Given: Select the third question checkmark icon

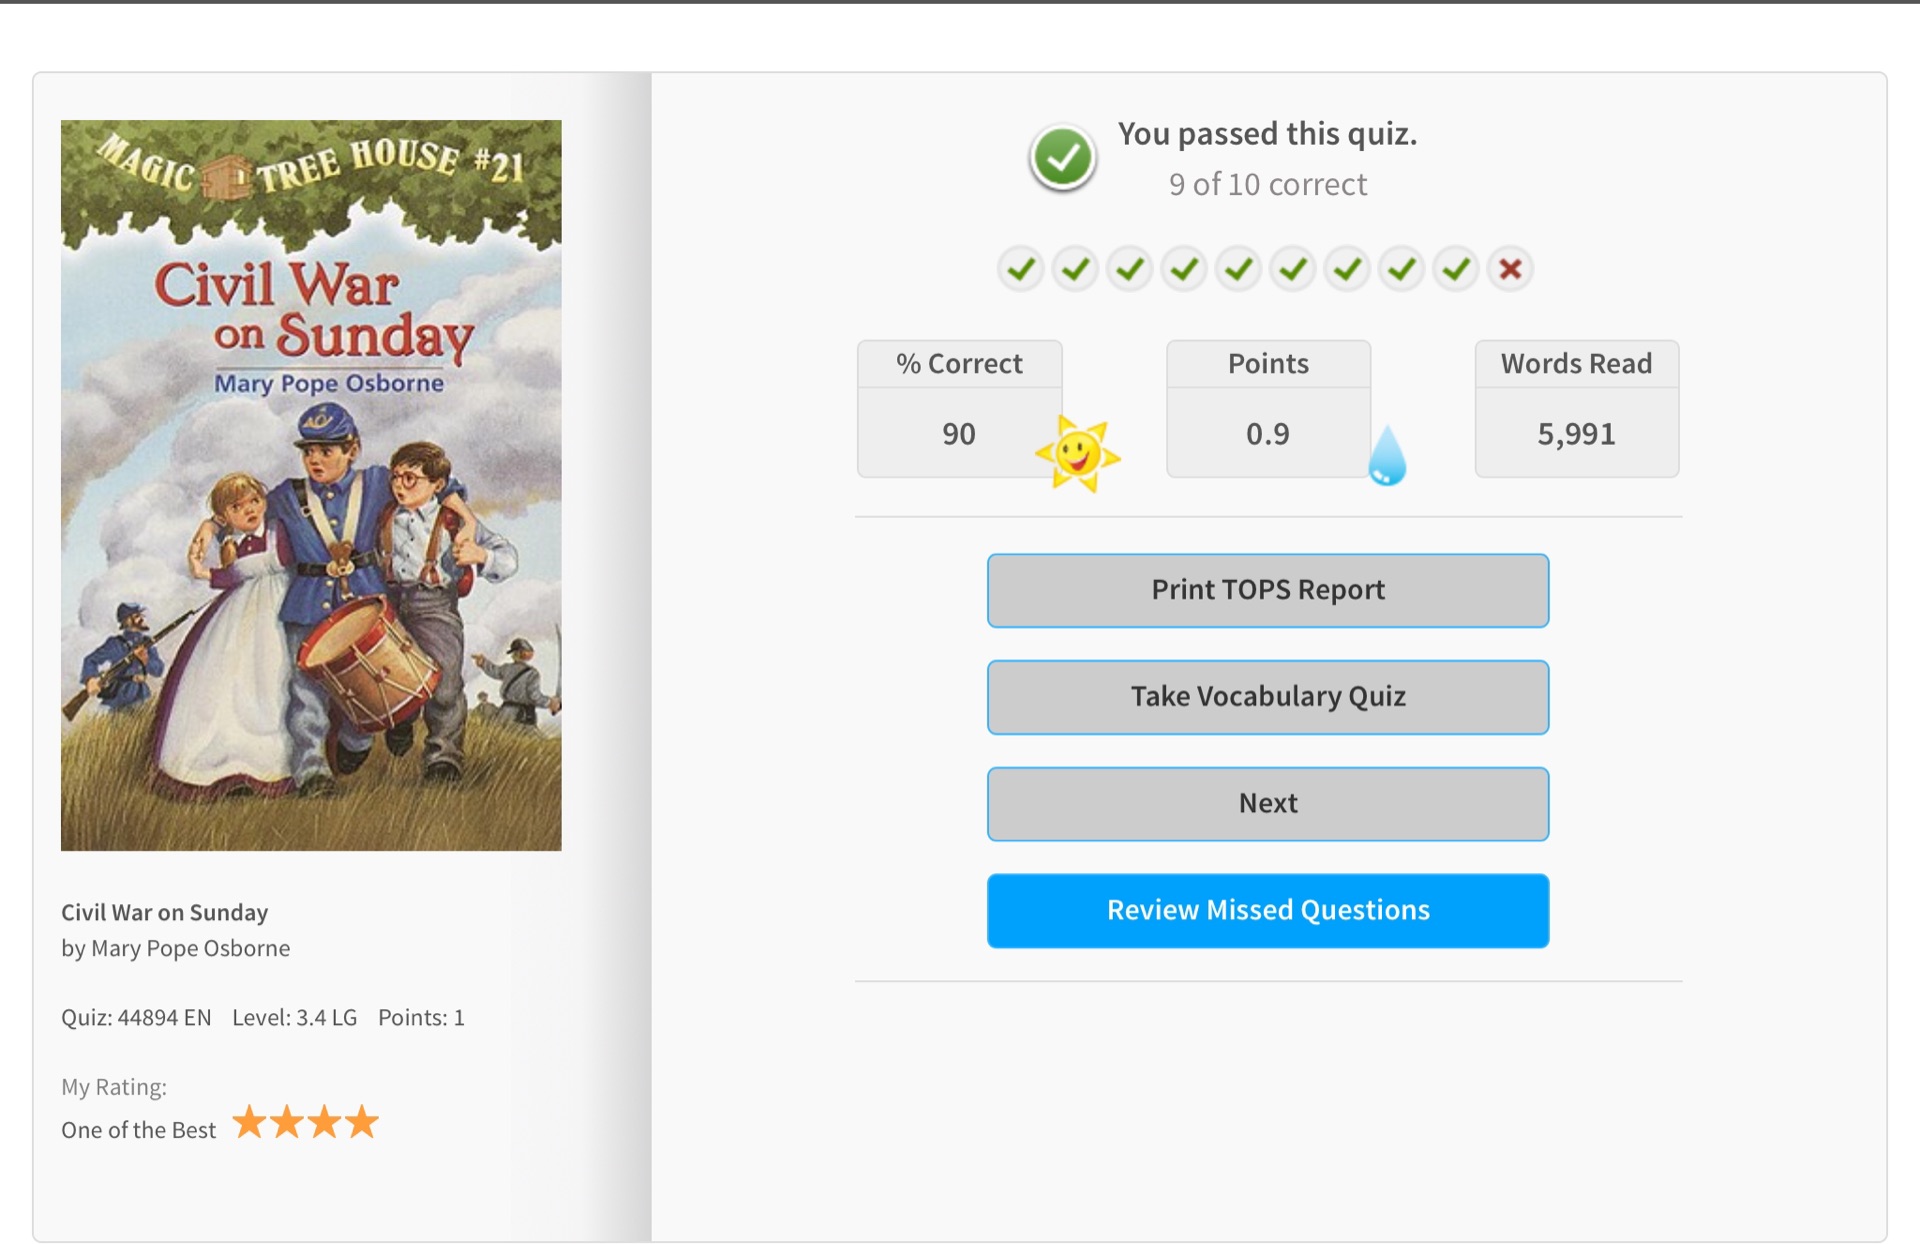Looking at the screenshot, I should (1130, 269).
